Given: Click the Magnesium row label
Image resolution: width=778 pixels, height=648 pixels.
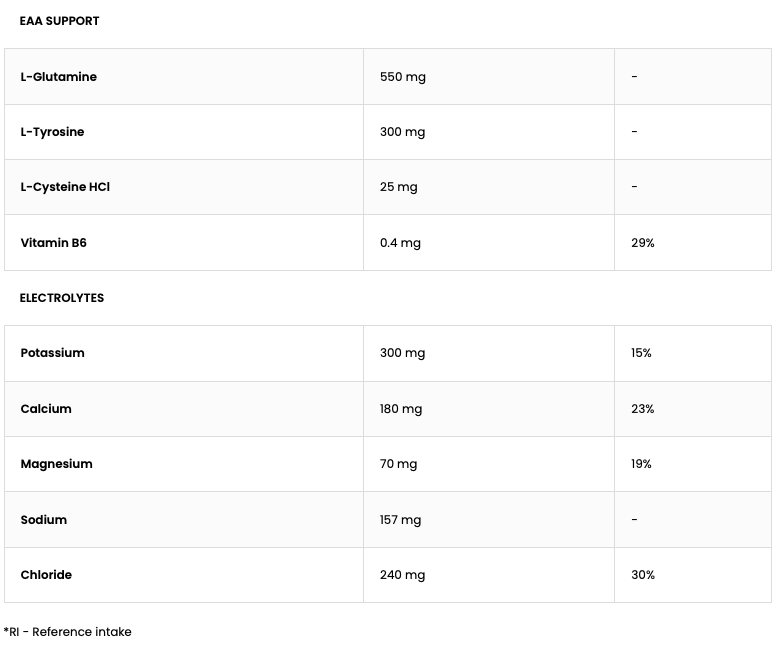Looking at the screenshot, I should pyautogui.click(x=56, y=464).
